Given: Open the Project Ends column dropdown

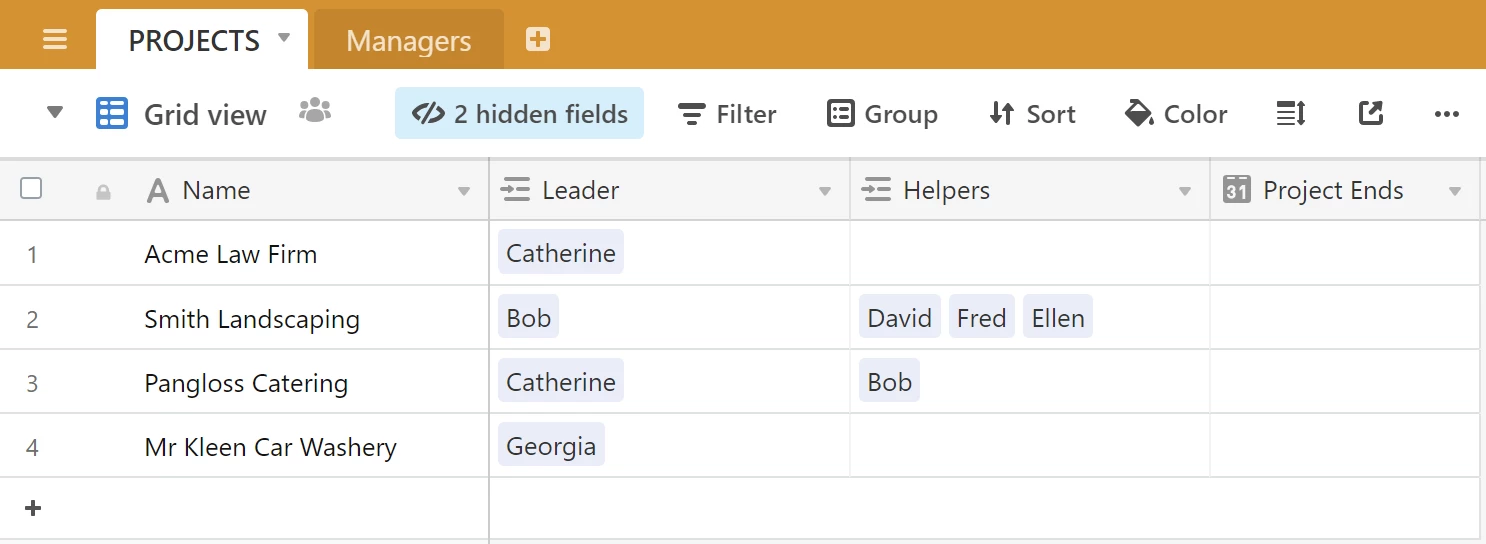Looking at the screenshot, I should 1455,191.
